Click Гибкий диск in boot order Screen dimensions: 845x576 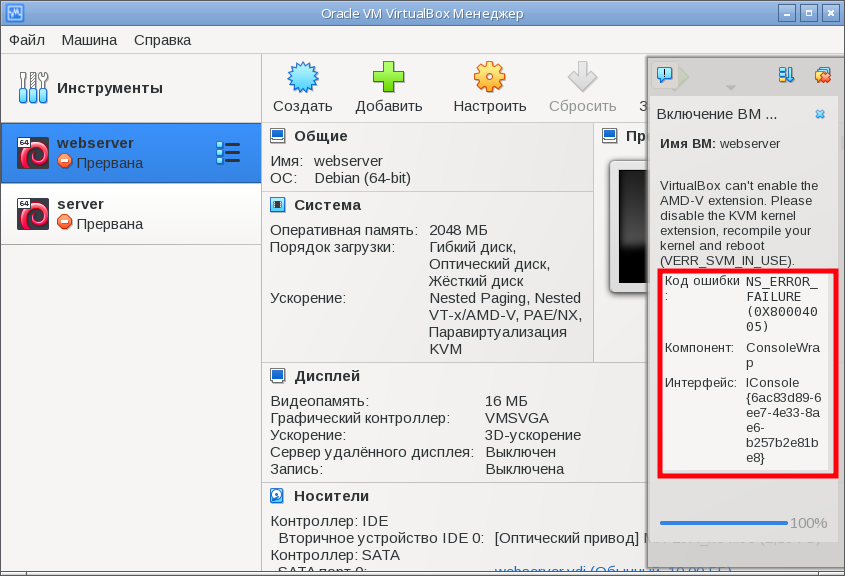click(x=473, y=247)
